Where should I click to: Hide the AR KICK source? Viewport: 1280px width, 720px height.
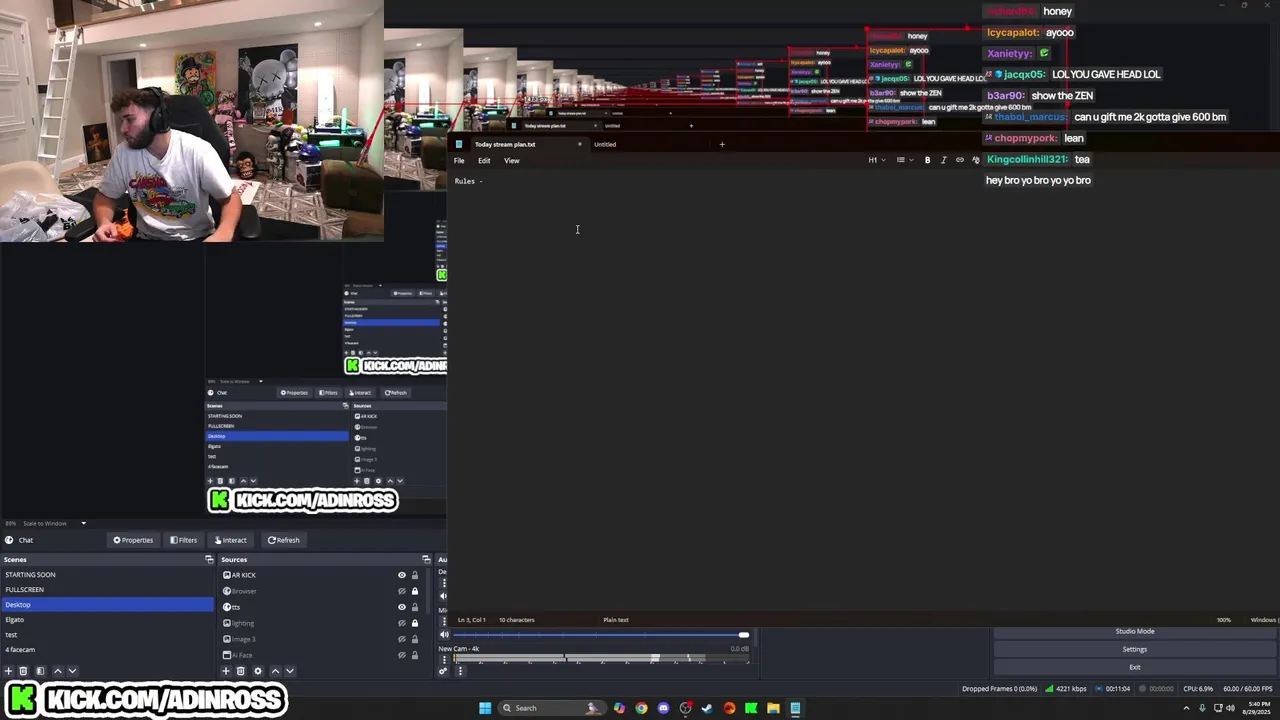402,575
